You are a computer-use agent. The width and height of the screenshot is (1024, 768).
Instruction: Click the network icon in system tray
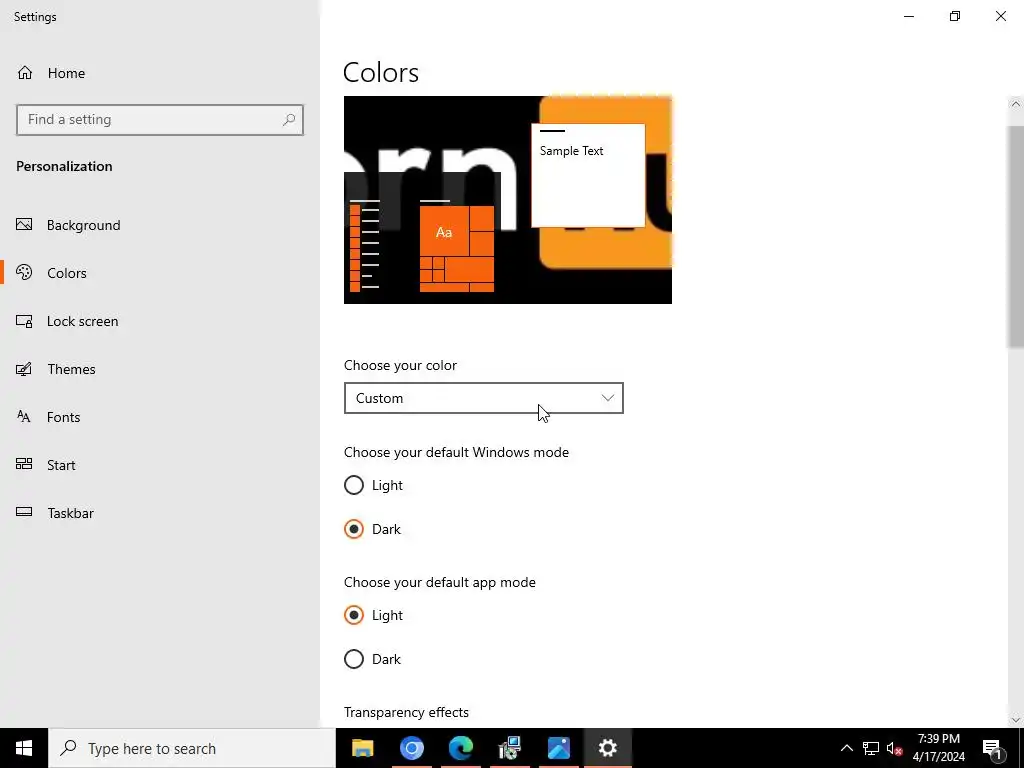[871, 748]
